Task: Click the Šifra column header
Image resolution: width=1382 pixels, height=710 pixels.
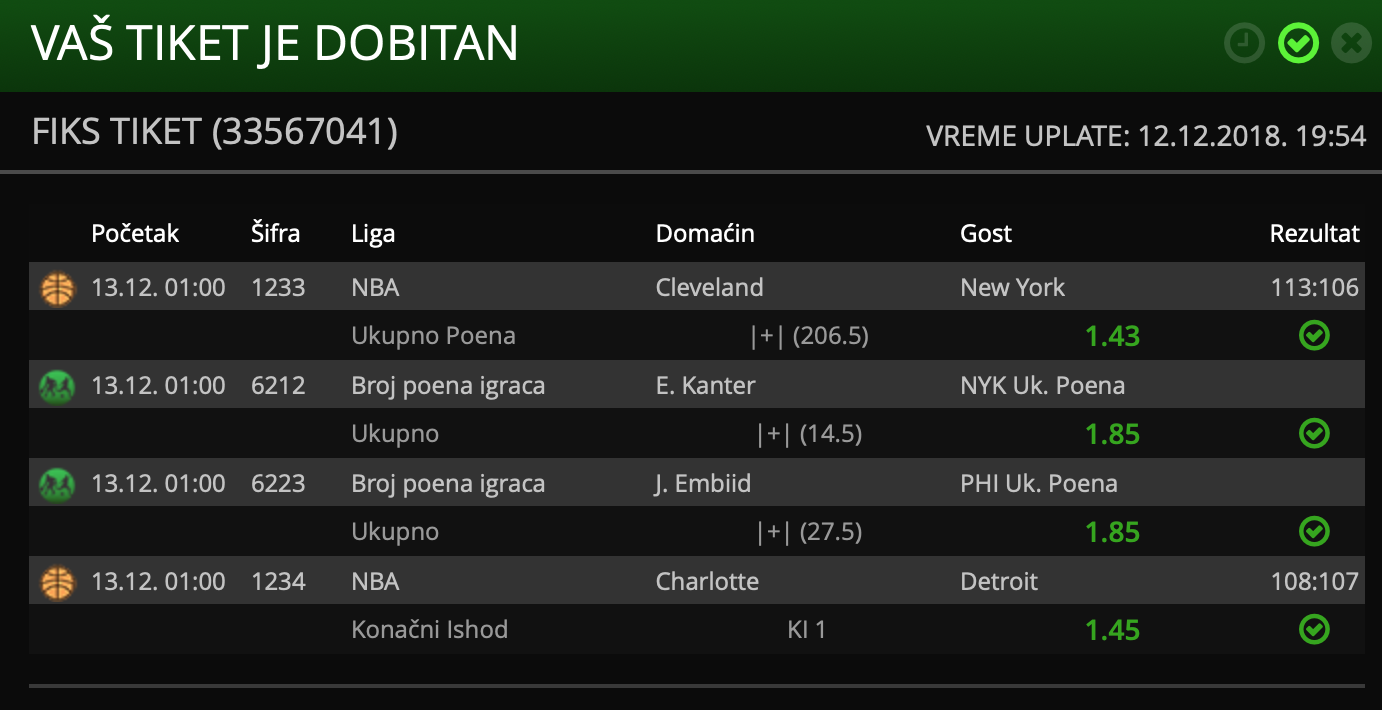Action: tap(275, 234)
